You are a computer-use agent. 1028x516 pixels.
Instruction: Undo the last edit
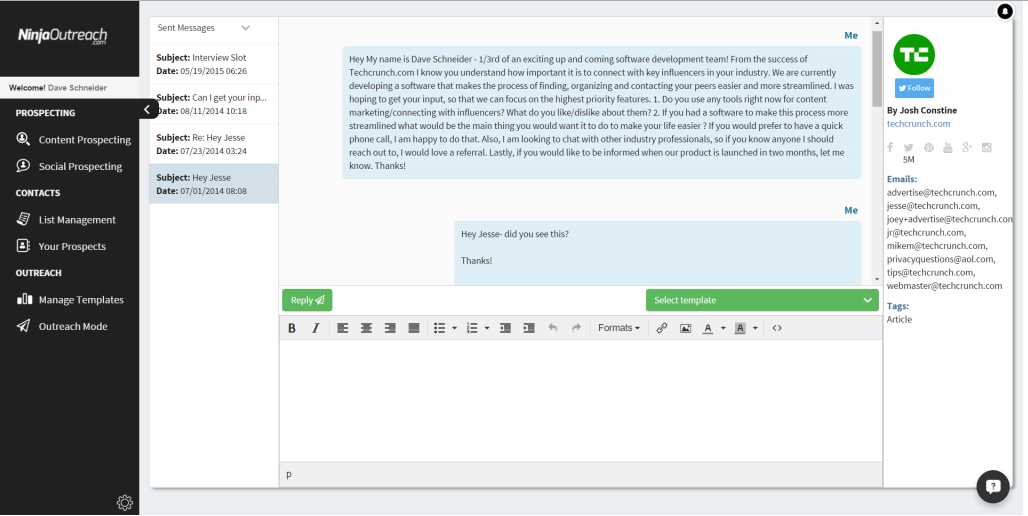click(x=553, y=328)
